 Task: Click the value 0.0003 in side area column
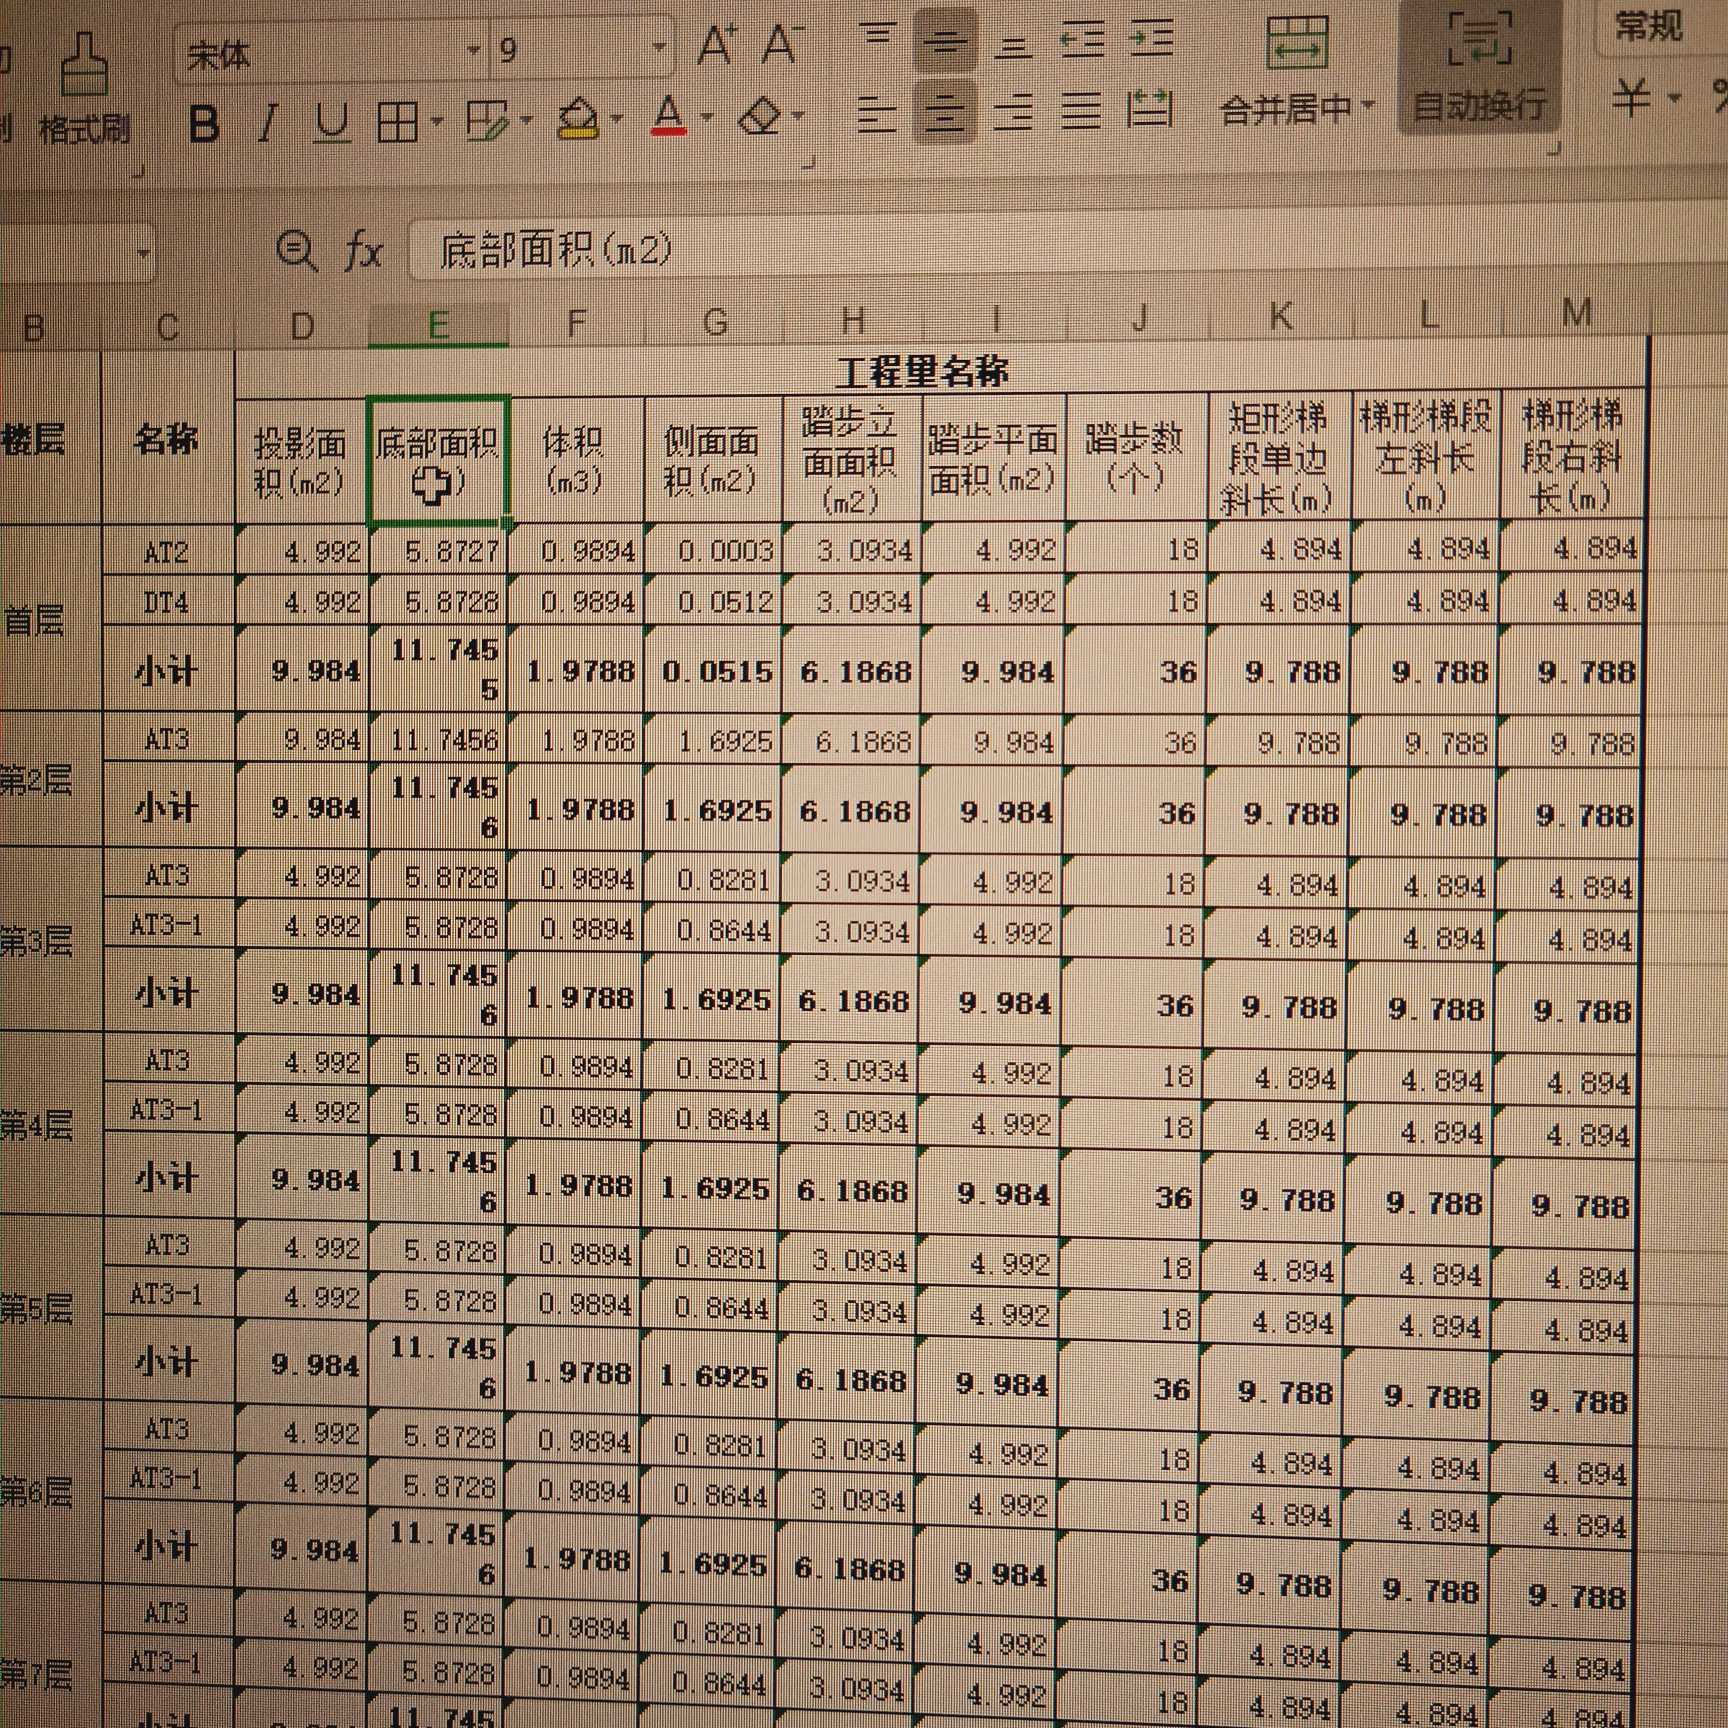[x=714, y=551]
